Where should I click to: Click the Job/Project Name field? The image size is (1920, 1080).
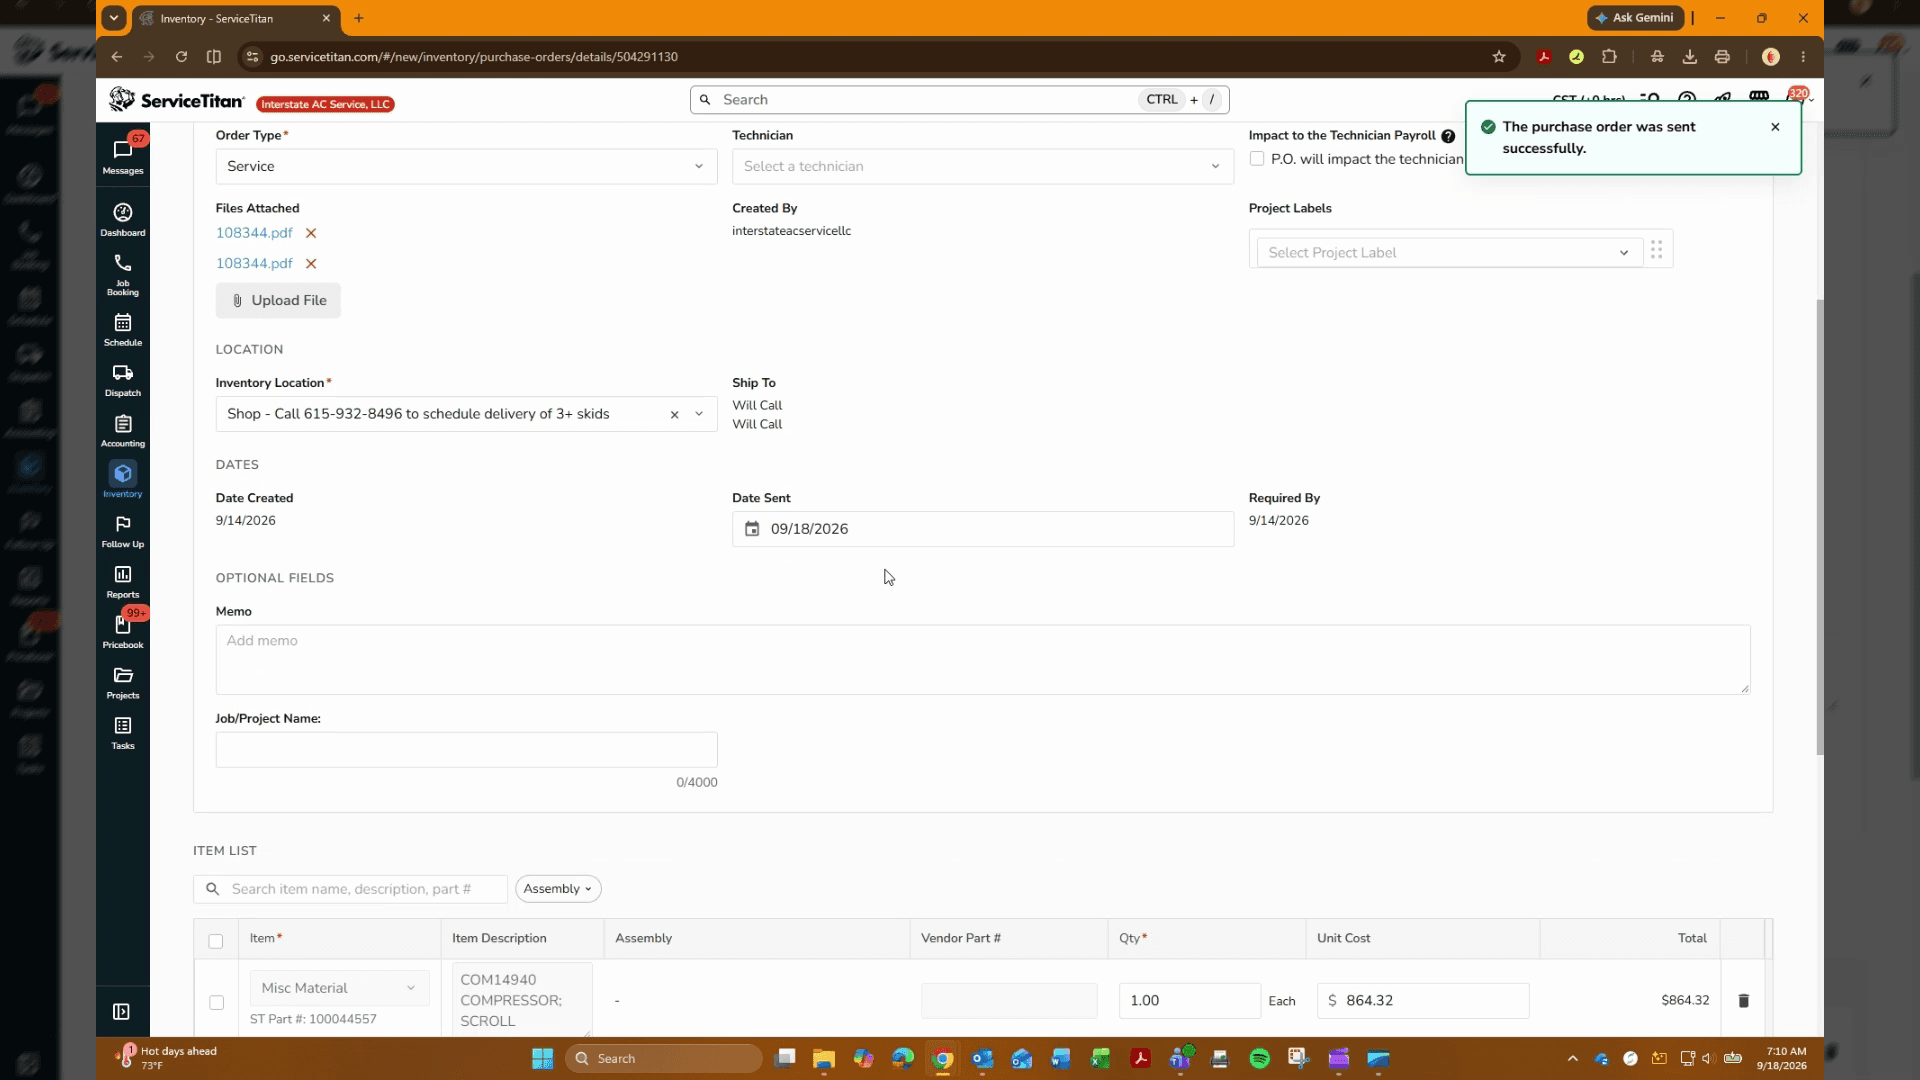466,750
